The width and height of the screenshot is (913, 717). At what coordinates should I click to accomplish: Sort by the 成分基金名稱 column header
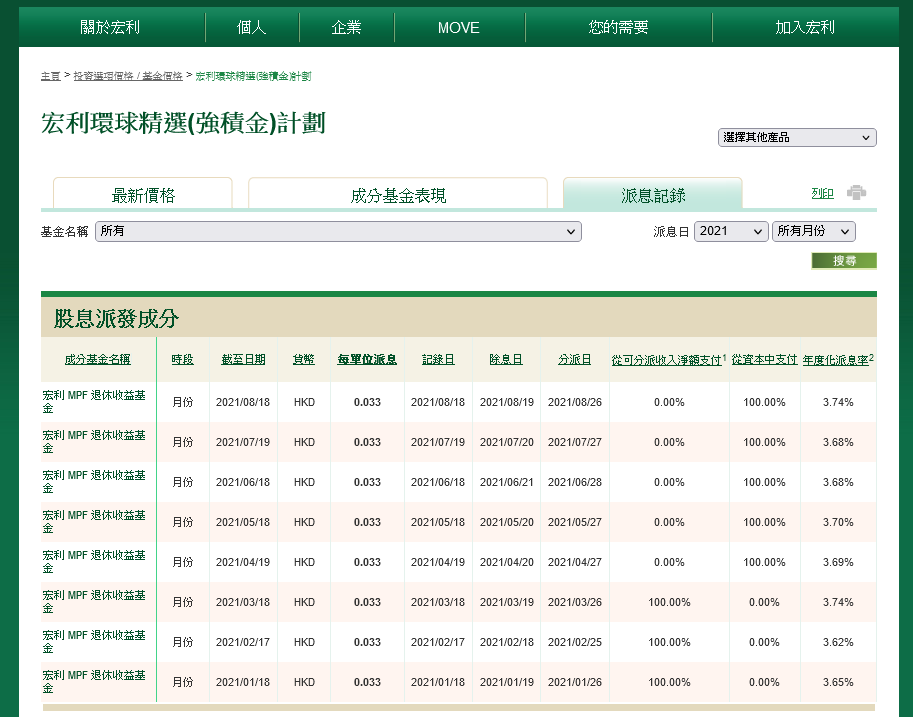point(98,359)
